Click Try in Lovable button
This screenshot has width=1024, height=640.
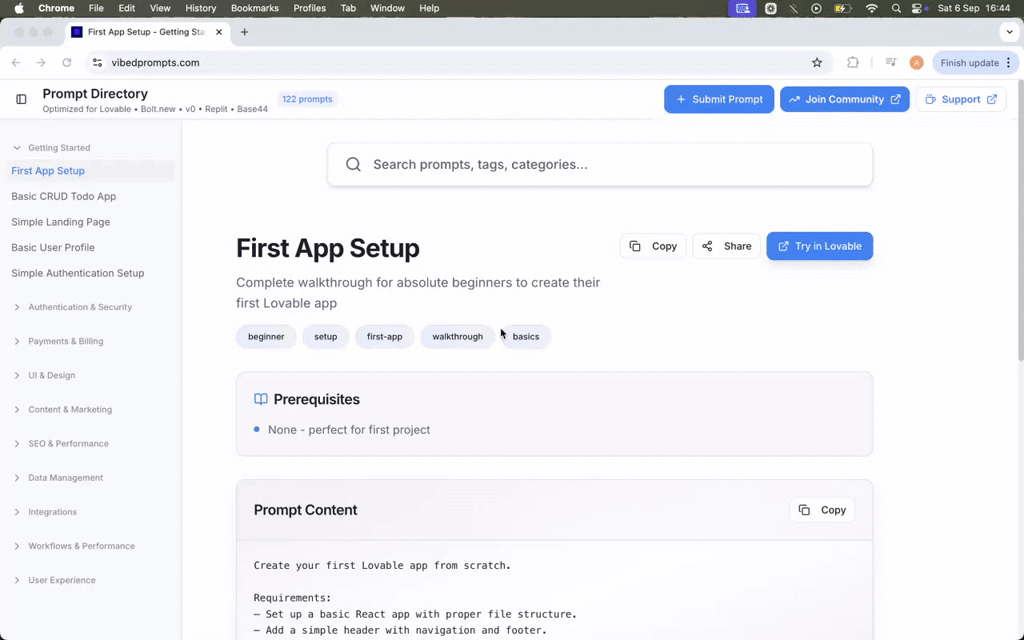(x=820, y=246)
